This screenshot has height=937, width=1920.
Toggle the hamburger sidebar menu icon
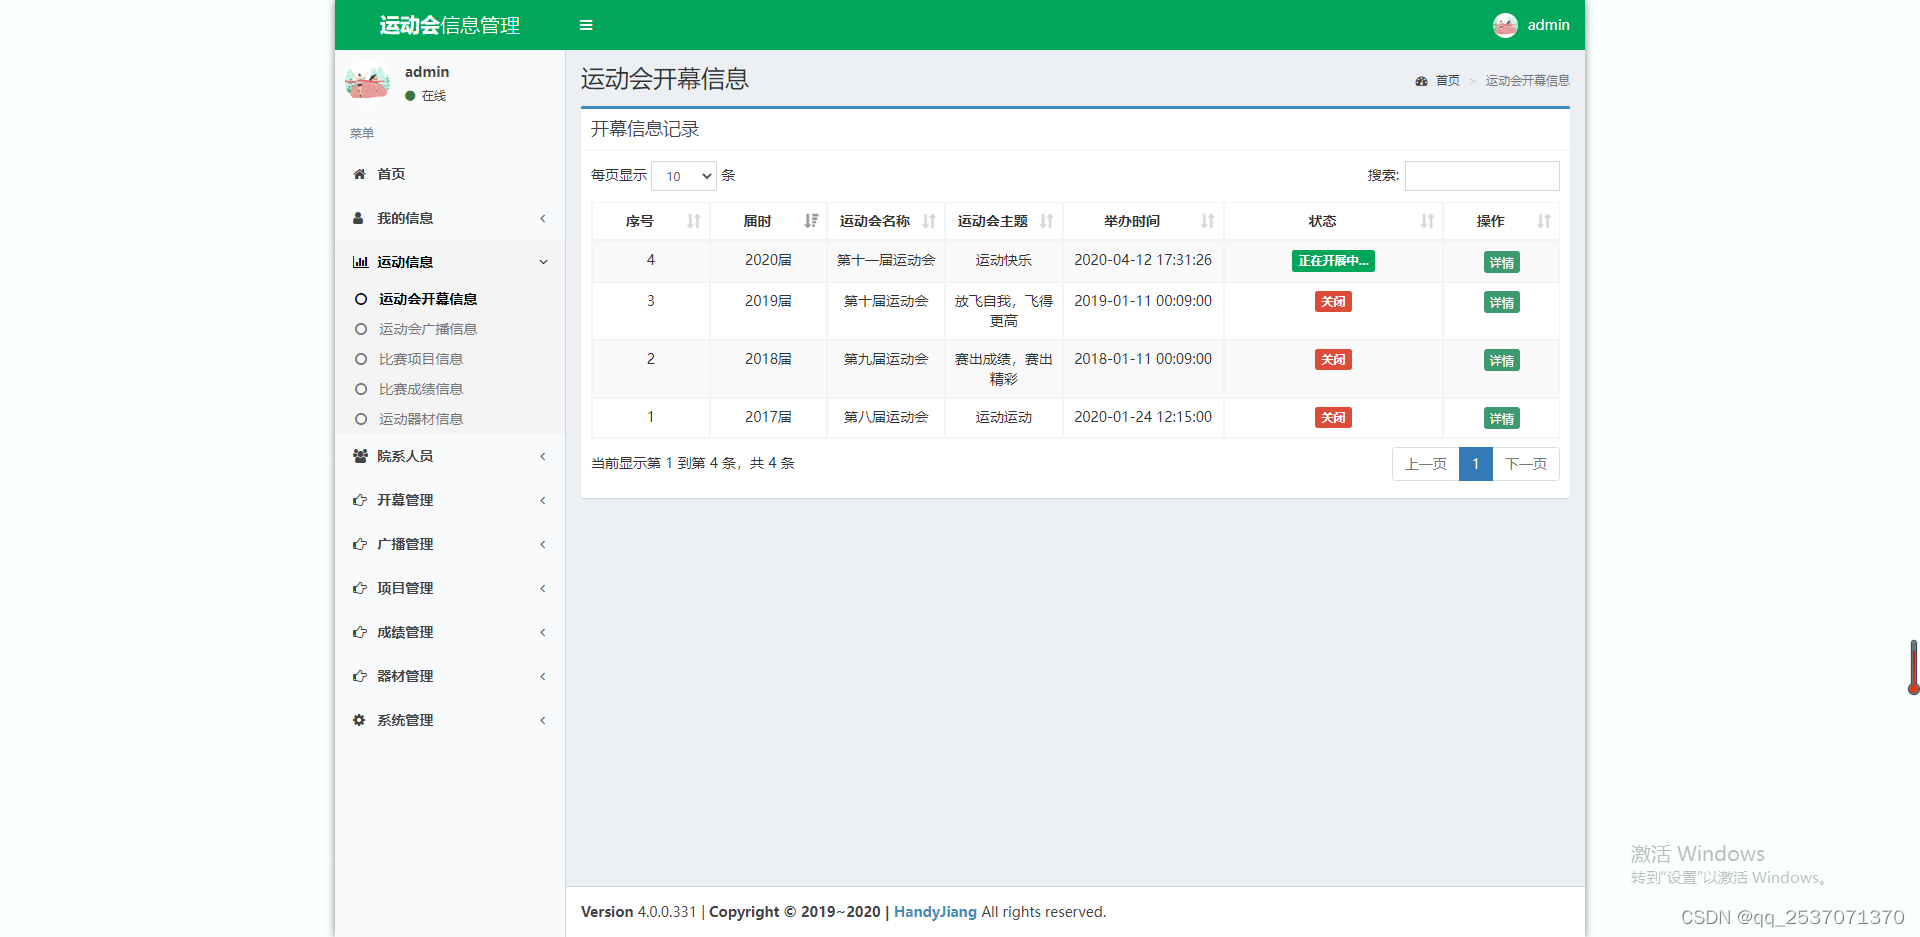click(x=586, y=25)
